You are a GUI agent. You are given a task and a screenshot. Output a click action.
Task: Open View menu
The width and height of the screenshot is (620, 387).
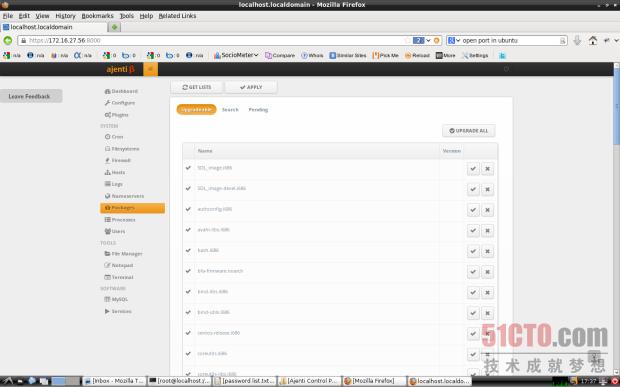42,16
